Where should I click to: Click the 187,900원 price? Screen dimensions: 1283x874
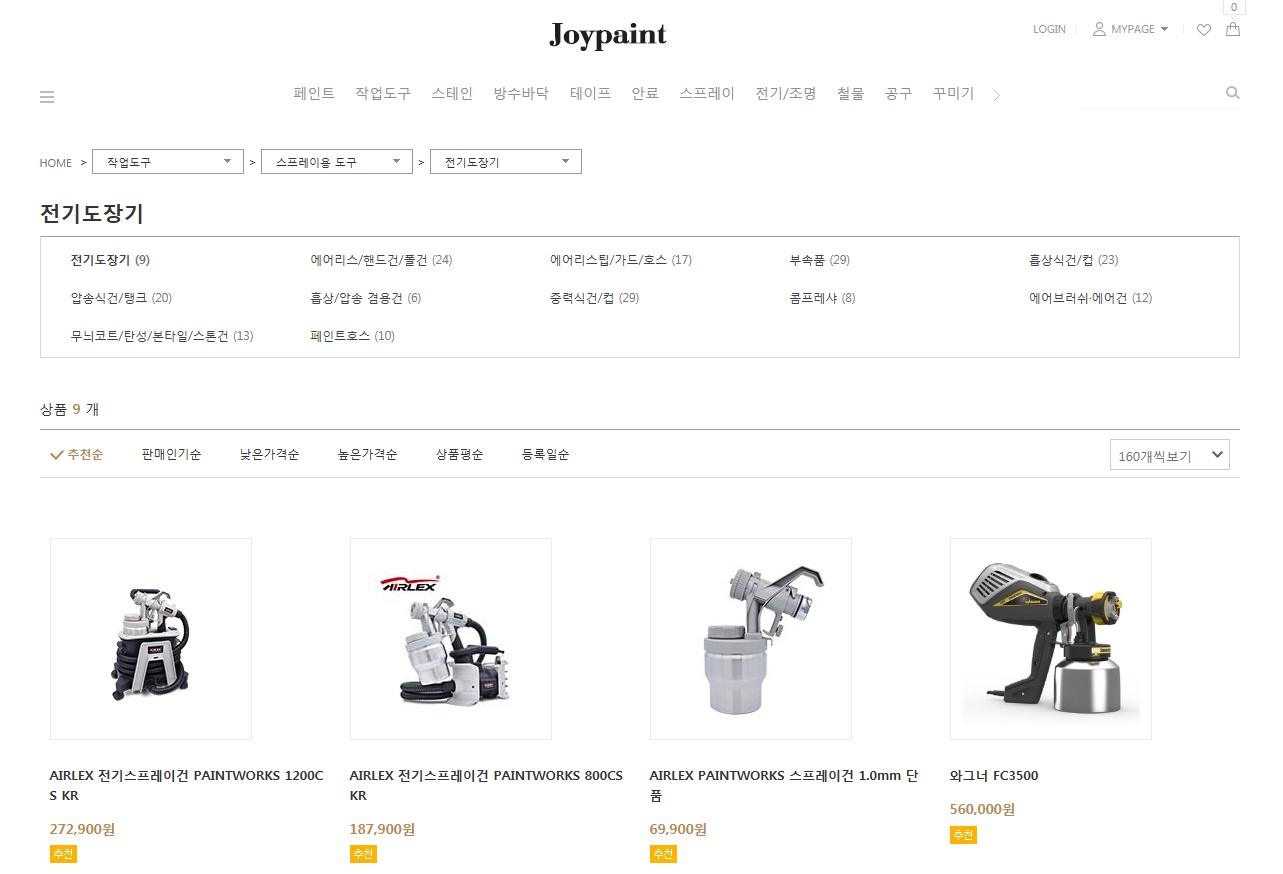(382, 829)
